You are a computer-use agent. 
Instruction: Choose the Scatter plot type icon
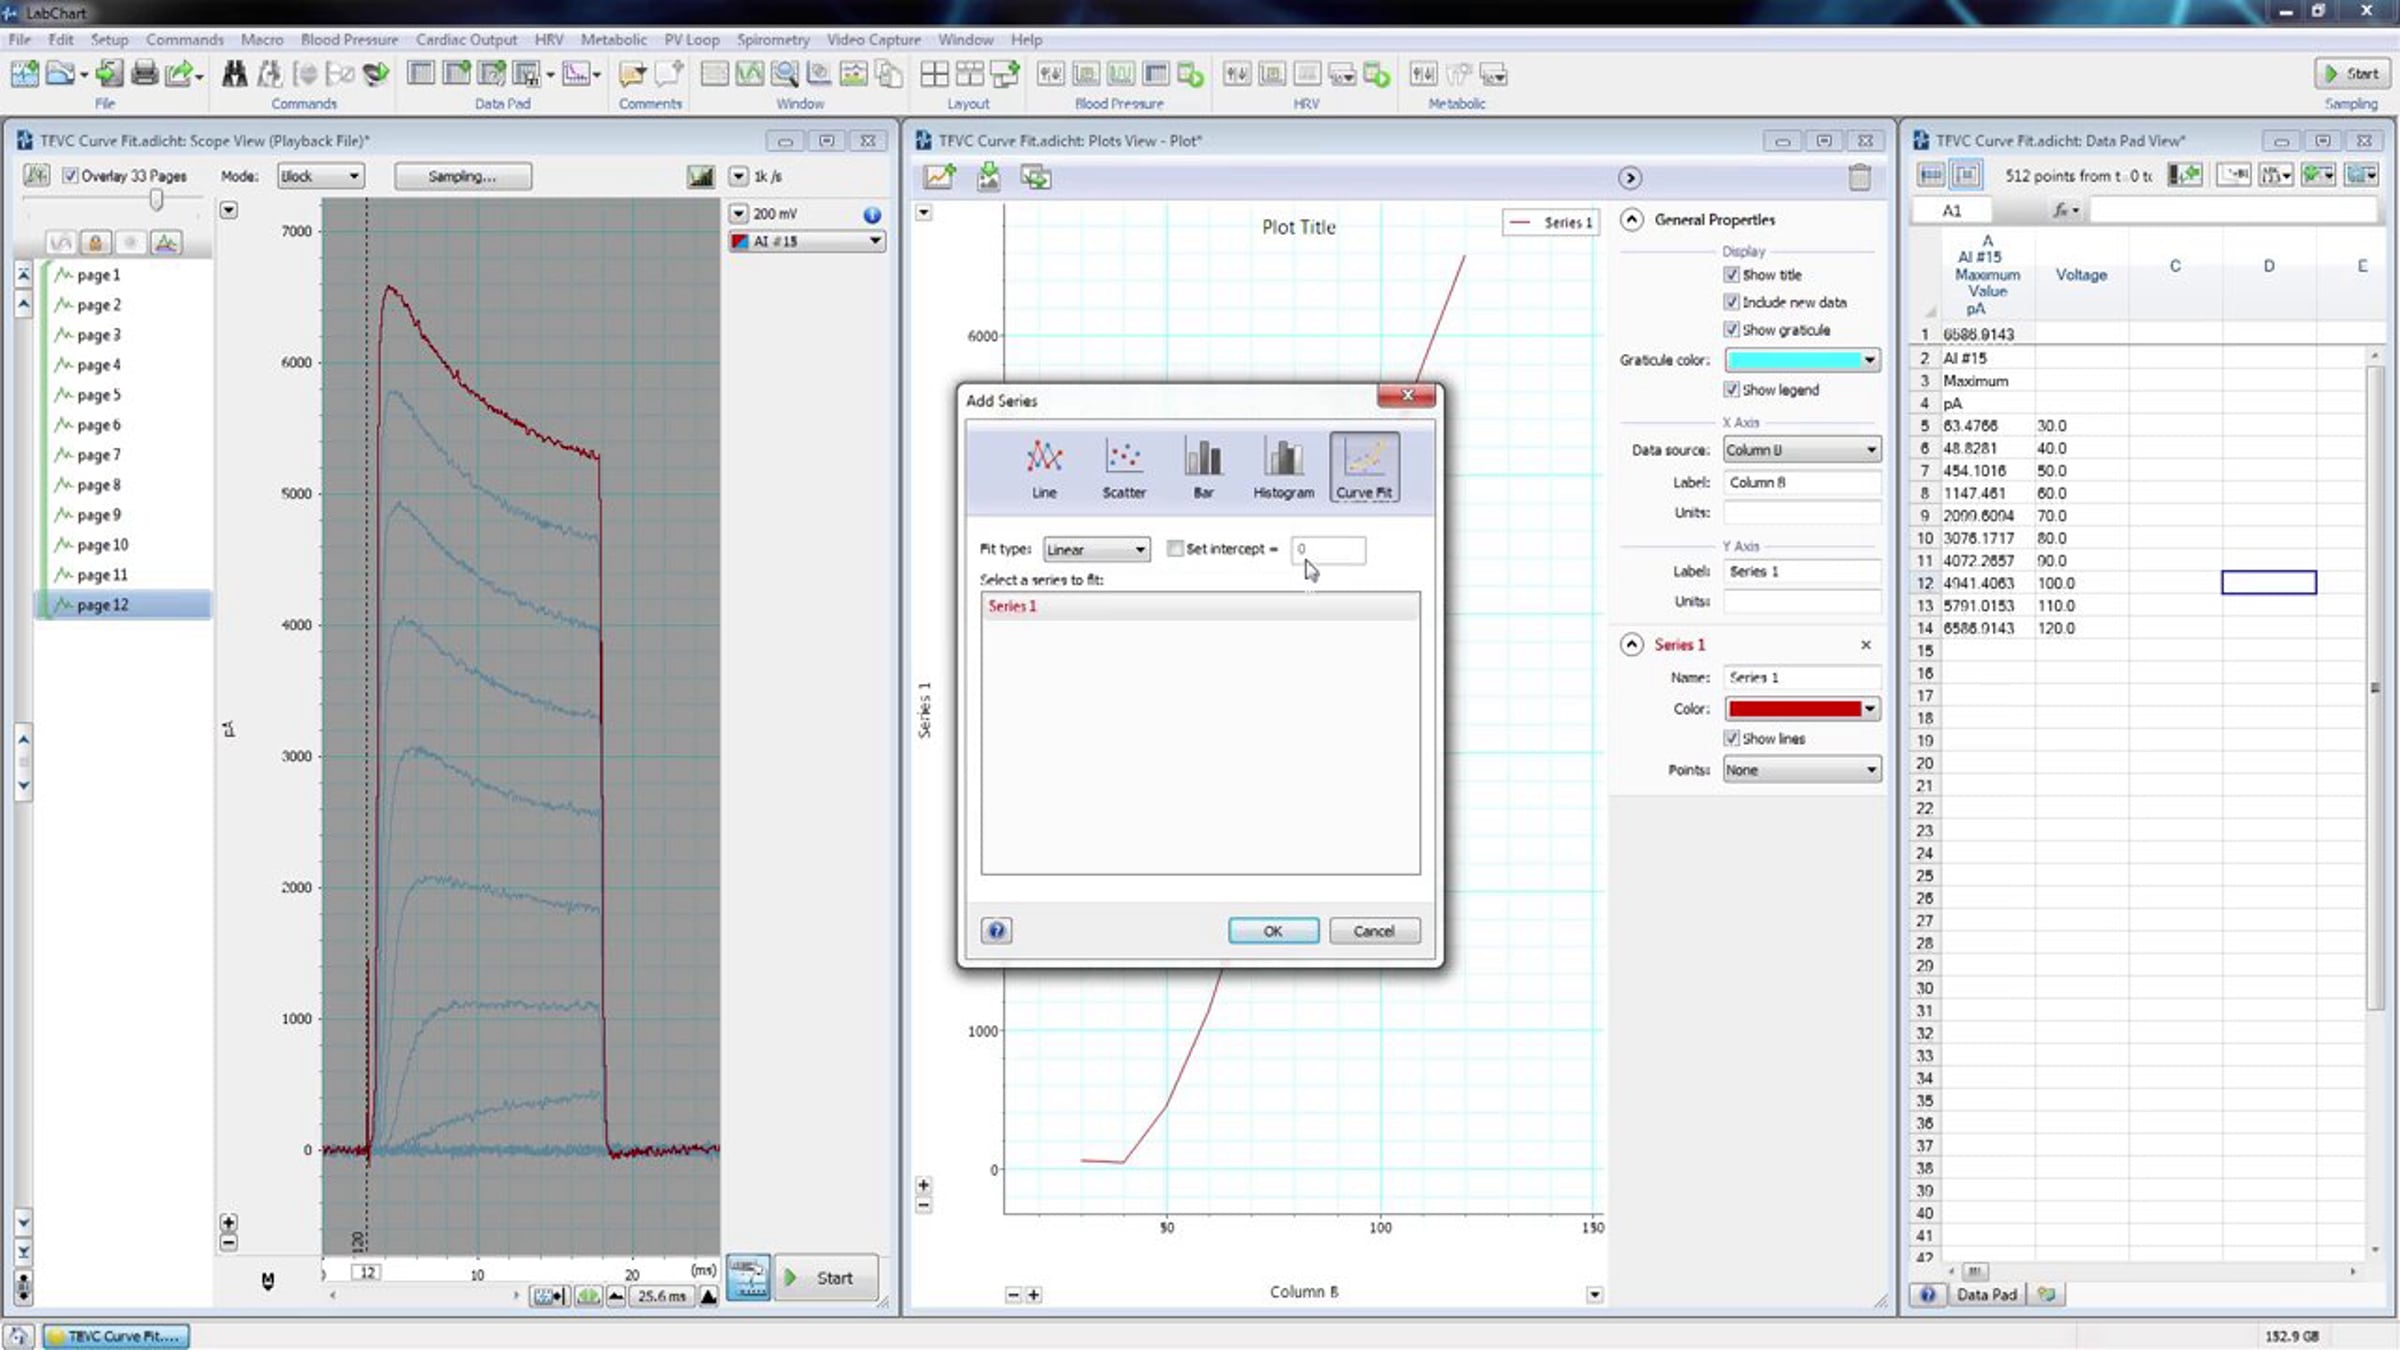[x=1124, y=467]
